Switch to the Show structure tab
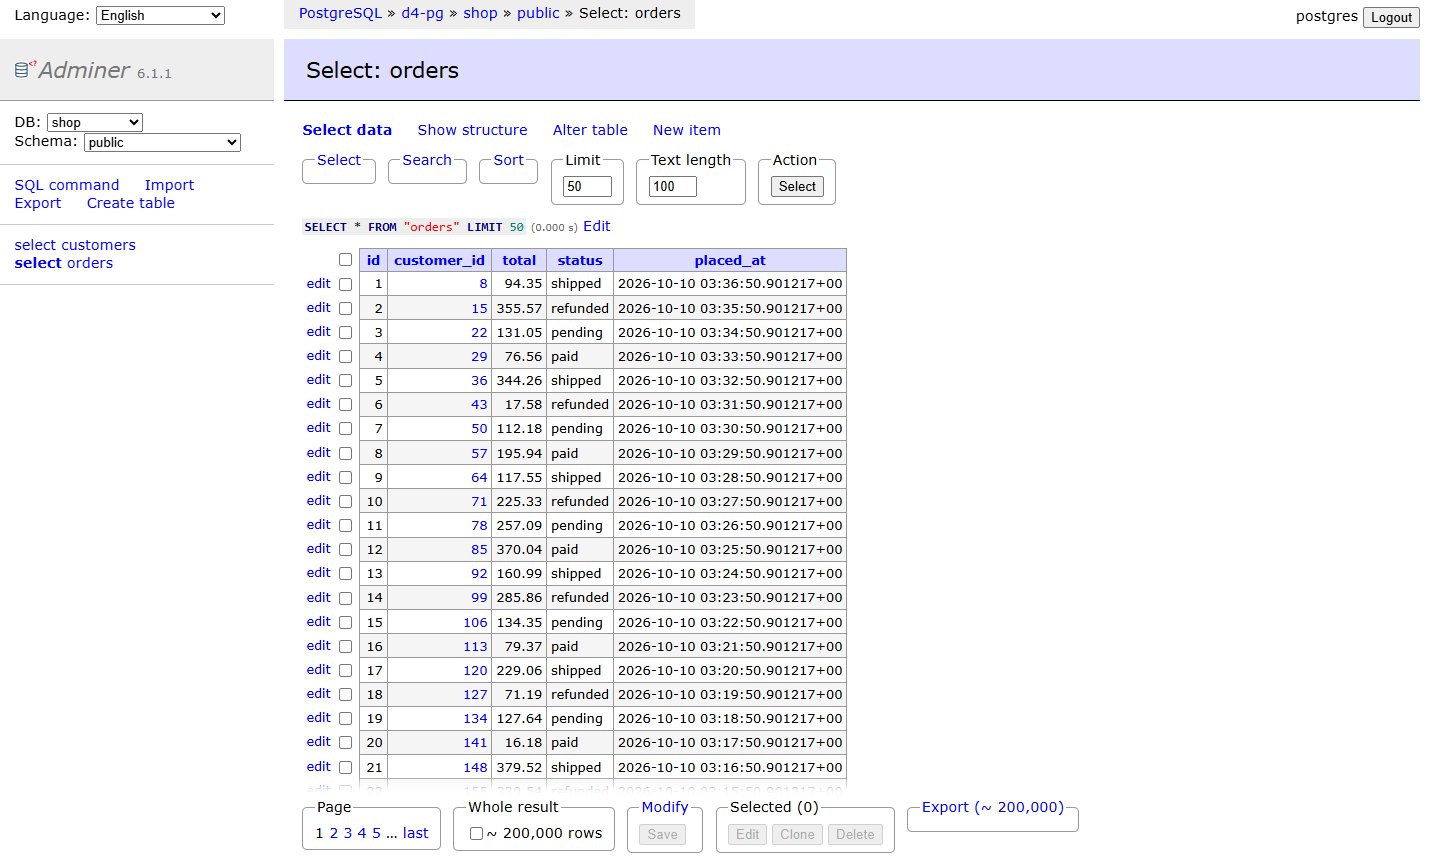The image size is (1440, 860). point(472,130)
